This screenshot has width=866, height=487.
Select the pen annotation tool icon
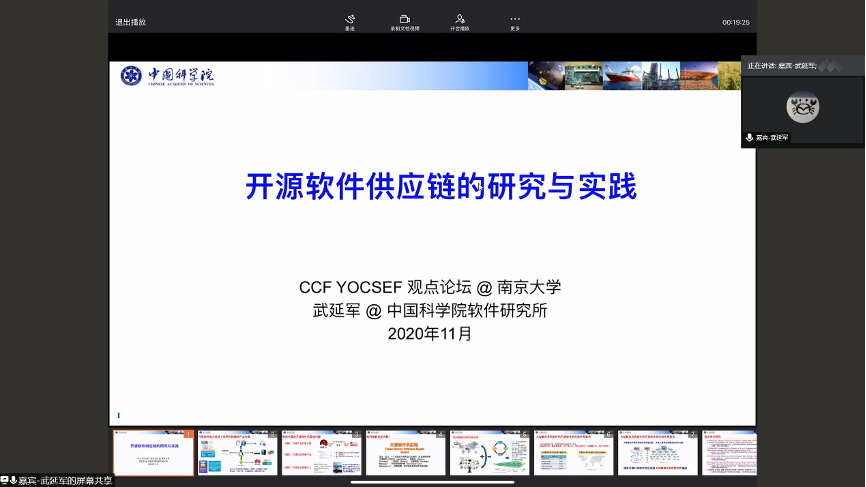(x=350, y=19)
